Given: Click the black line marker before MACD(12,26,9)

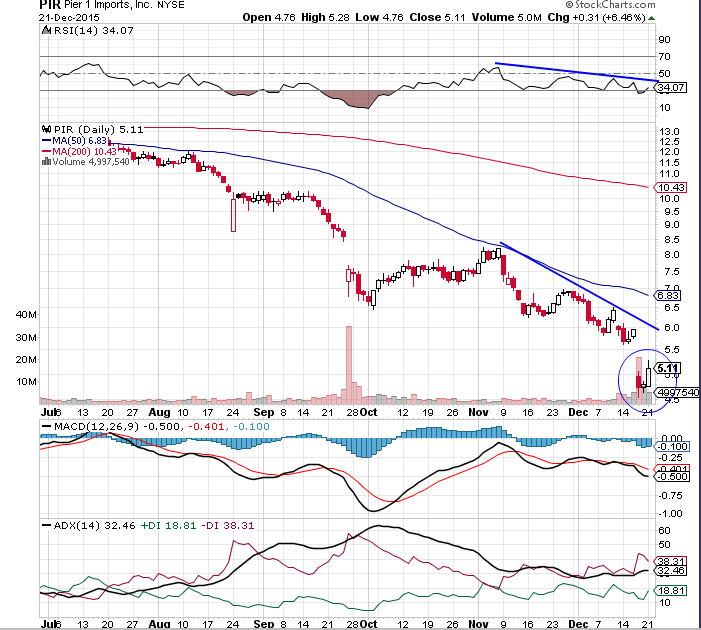Looking at the screenshot, I should pyautogui.click(x=46, y=427).
